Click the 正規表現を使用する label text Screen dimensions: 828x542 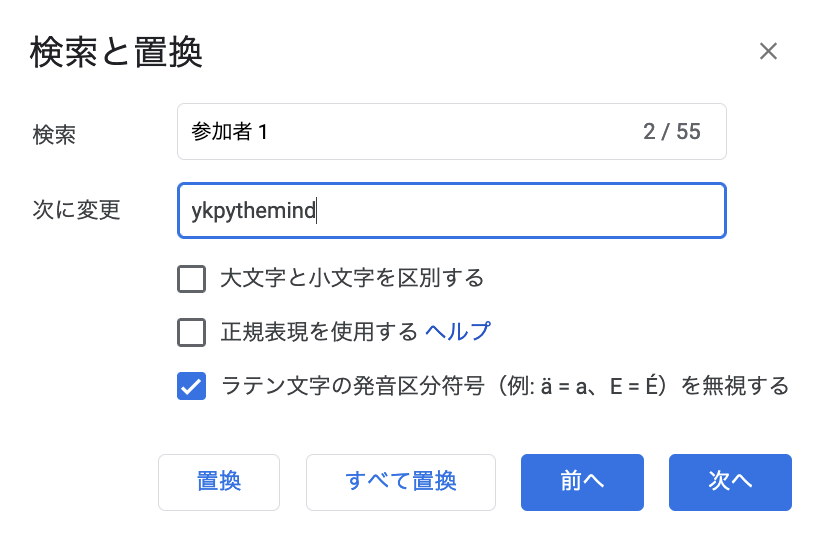coord(319,332)
